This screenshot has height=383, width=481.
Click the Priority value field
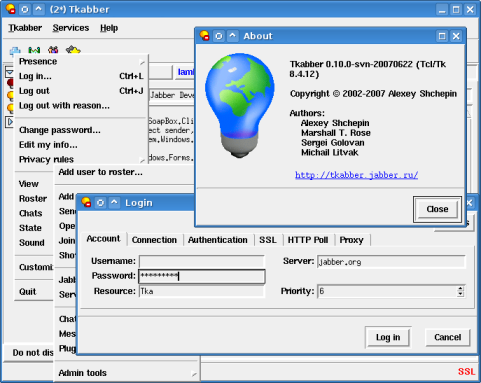coord(387,291)
